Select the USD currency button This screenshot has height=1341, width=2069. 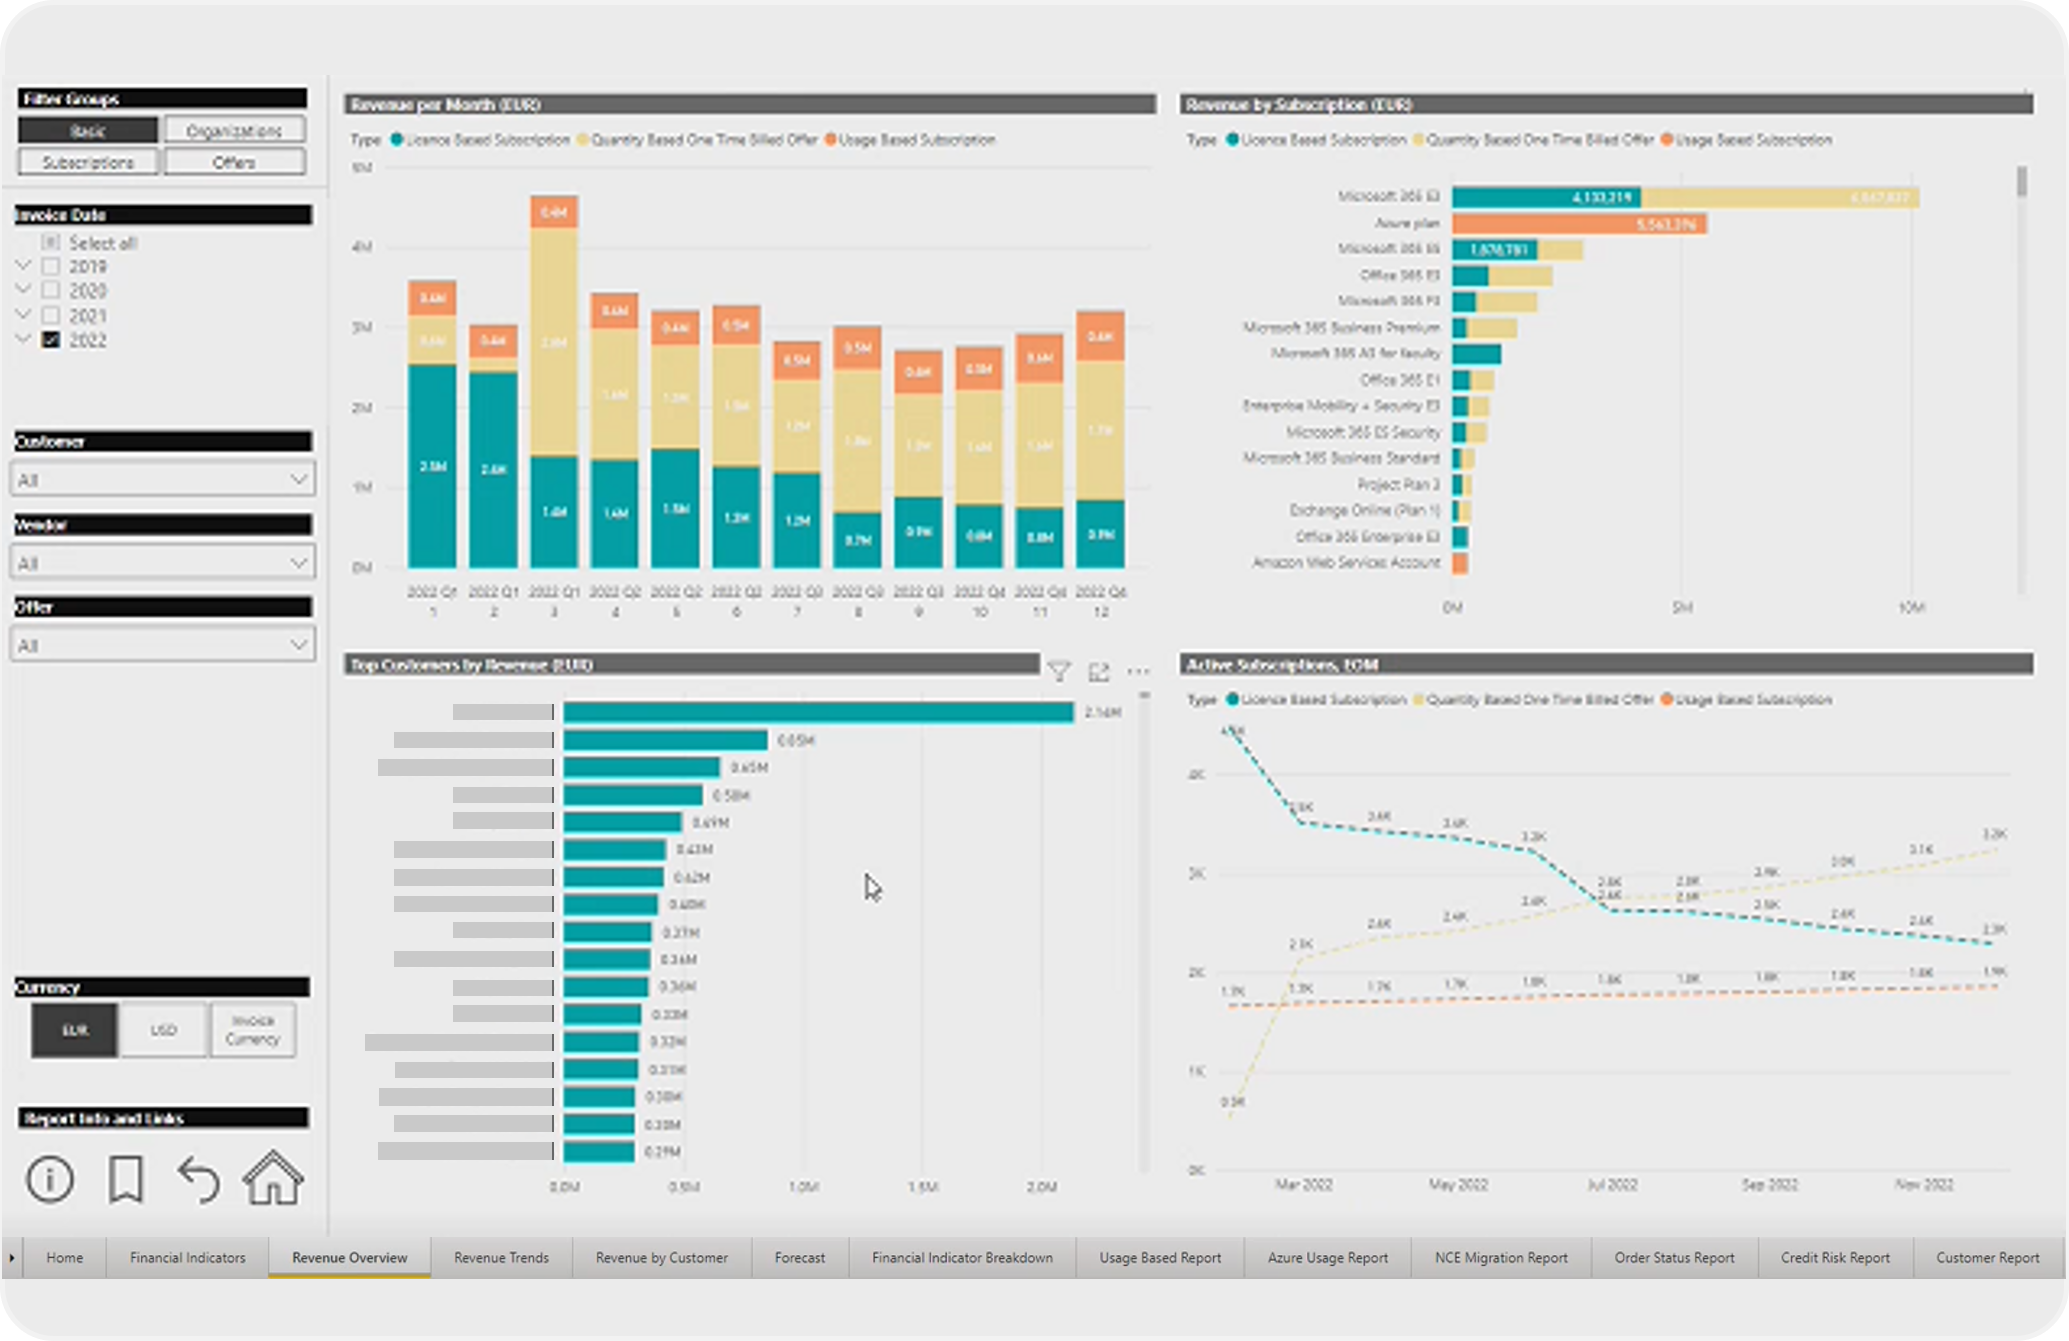tap(163, 1030)
